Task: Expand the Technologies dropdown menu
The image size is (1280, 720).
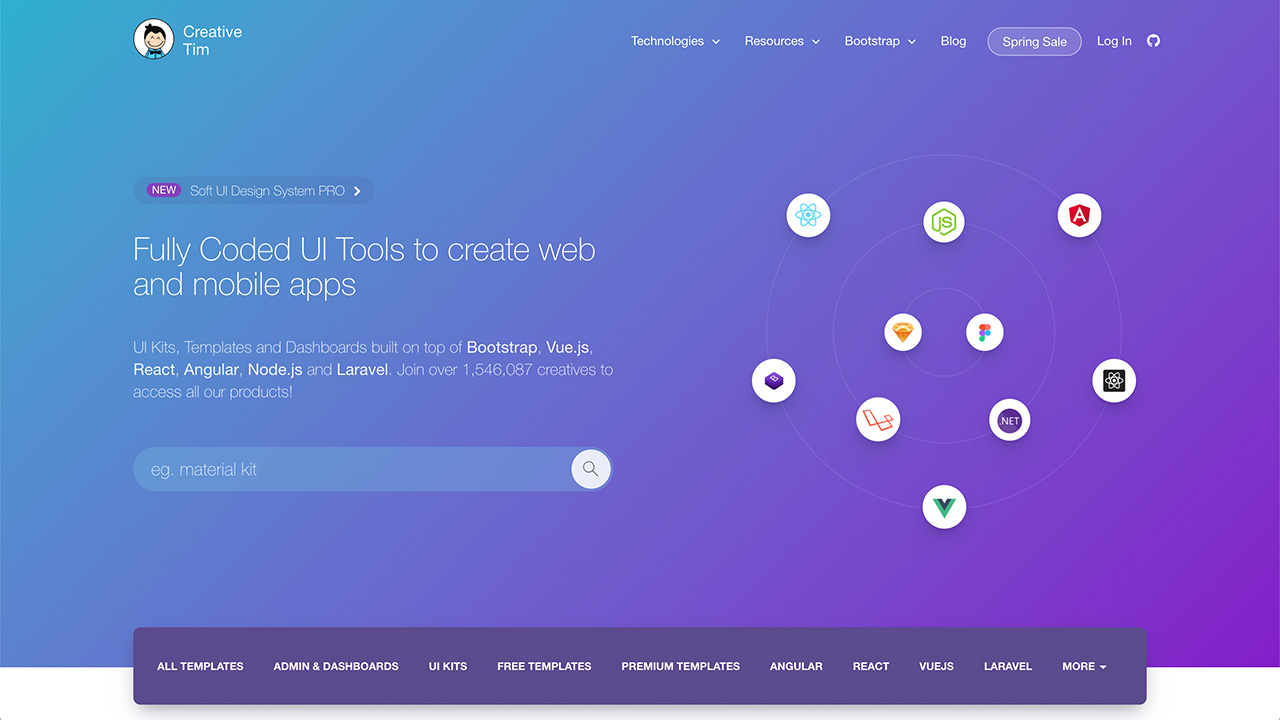Action: point(675,41)
